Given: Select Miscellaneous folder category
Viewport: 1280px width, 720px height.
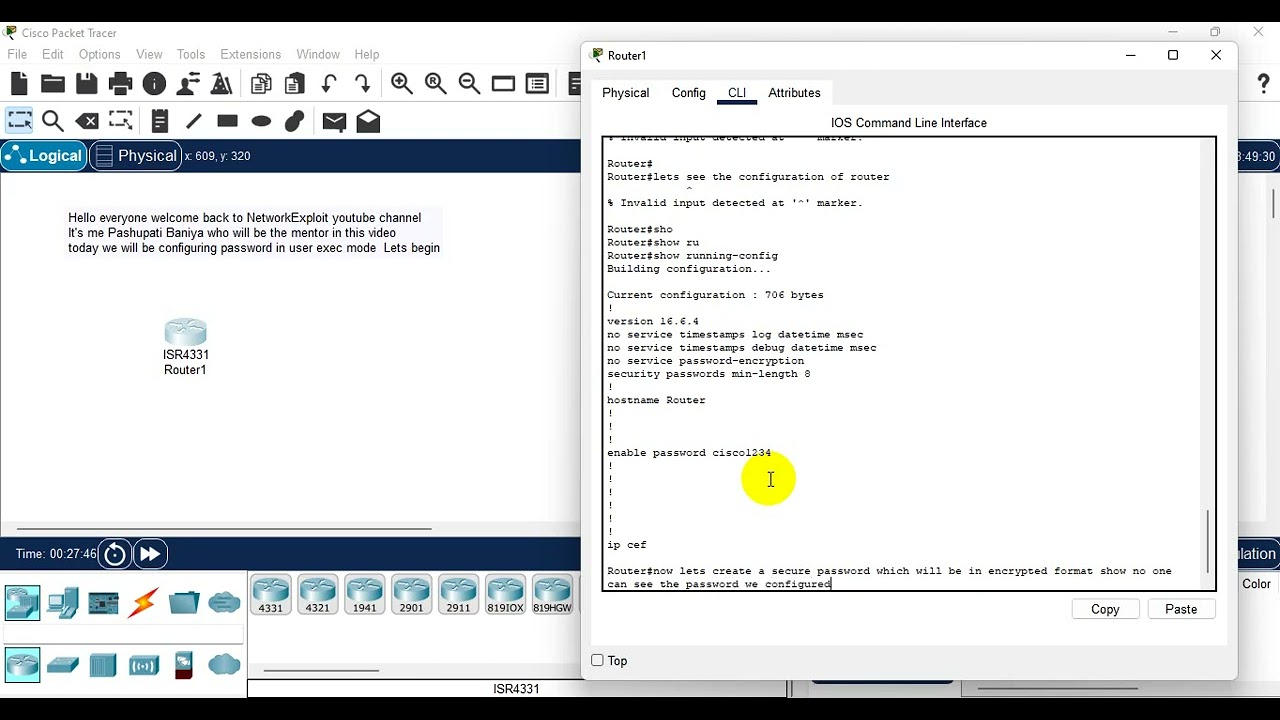Looking at the screenshot, I should pyautogui.click(x=184, y=603).
